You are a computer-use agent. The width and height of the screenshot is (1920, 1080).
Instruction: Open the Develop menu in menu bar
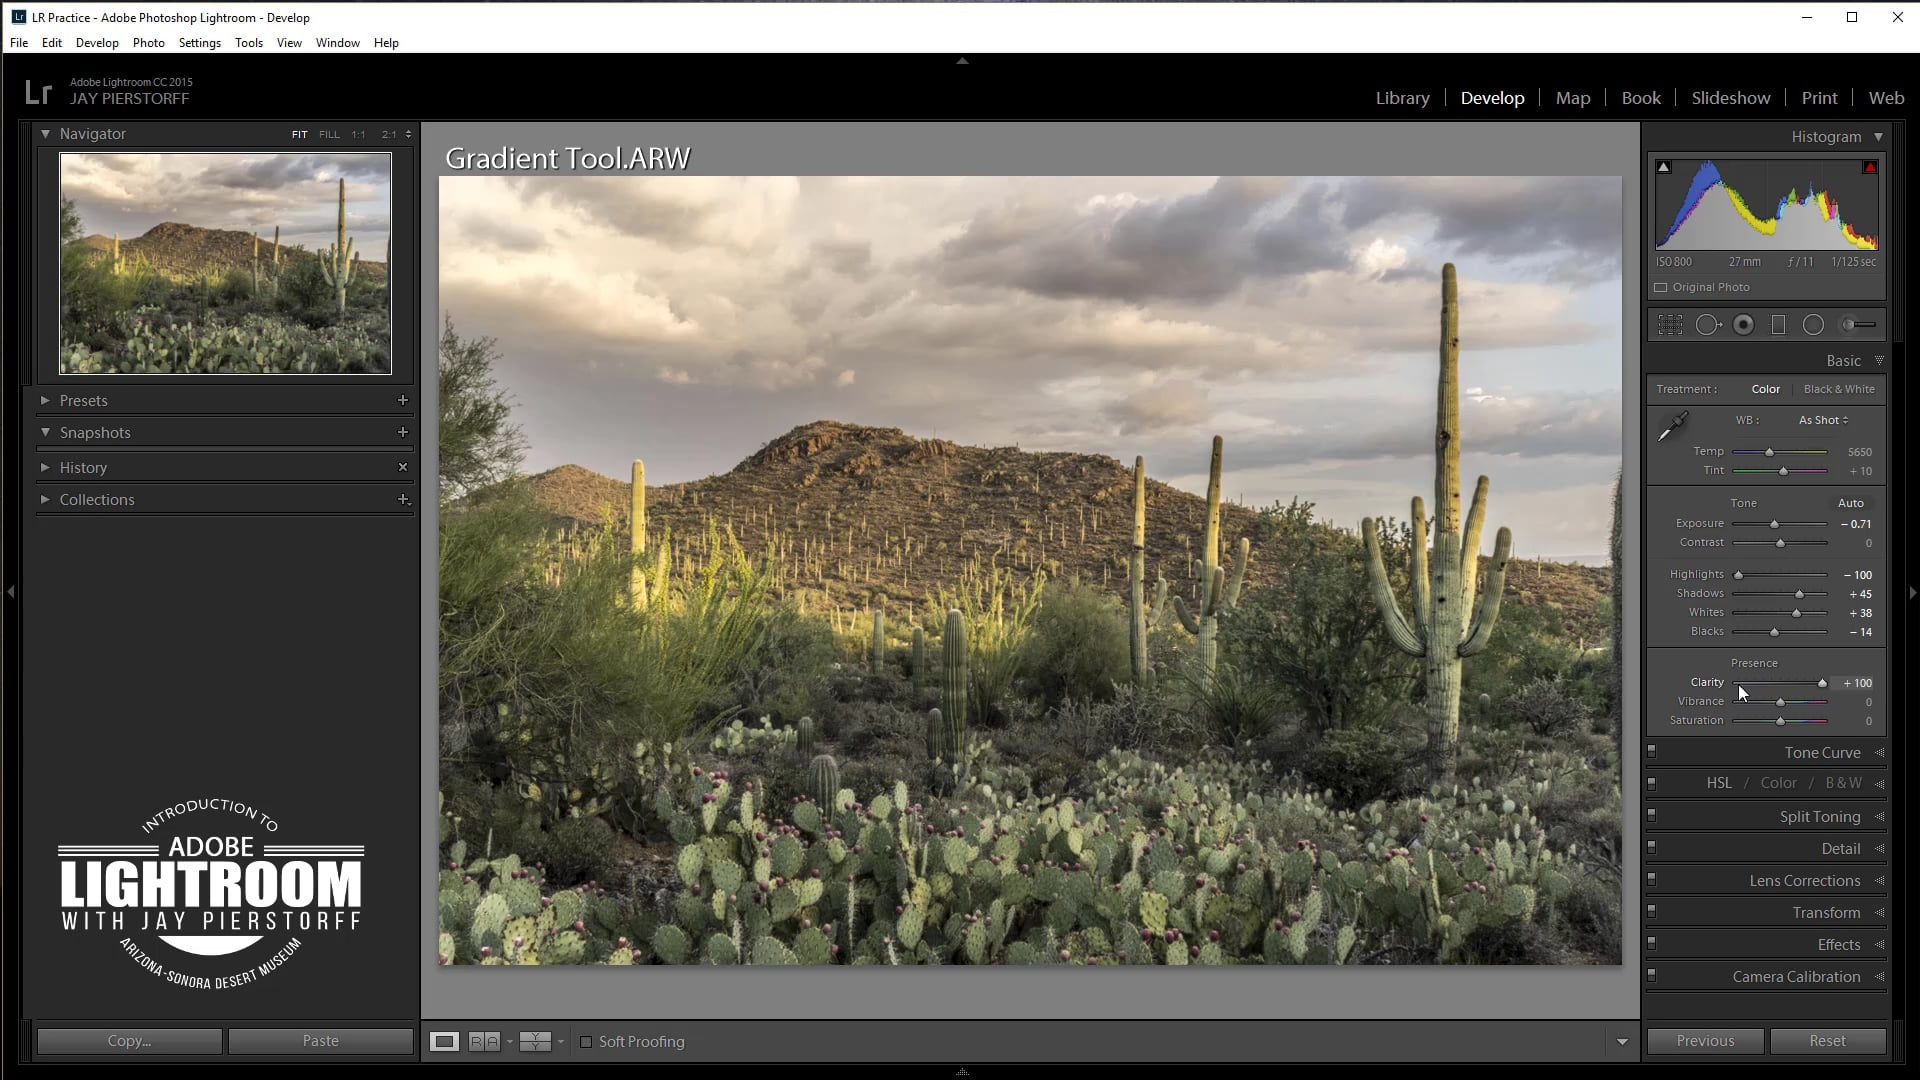[97, 43]
